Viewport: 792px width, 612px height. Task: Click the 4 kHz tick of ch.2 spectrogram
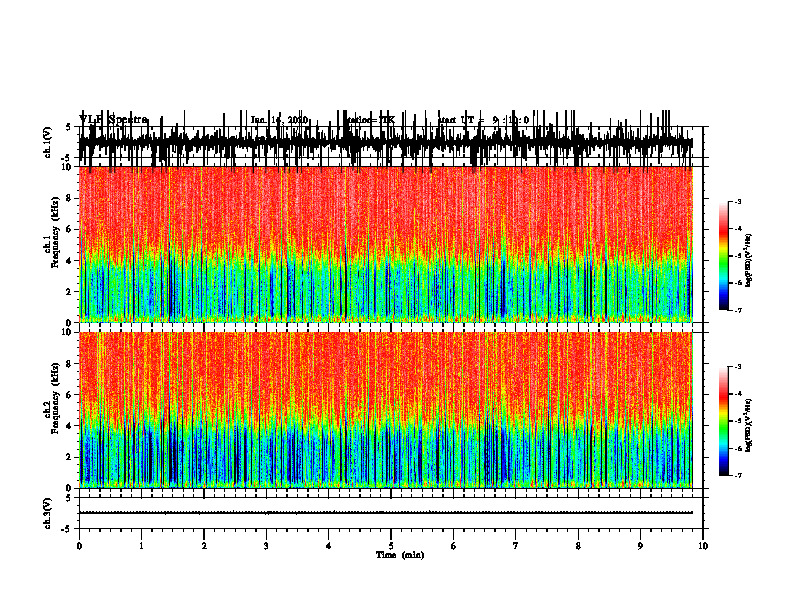coord(70,426)
